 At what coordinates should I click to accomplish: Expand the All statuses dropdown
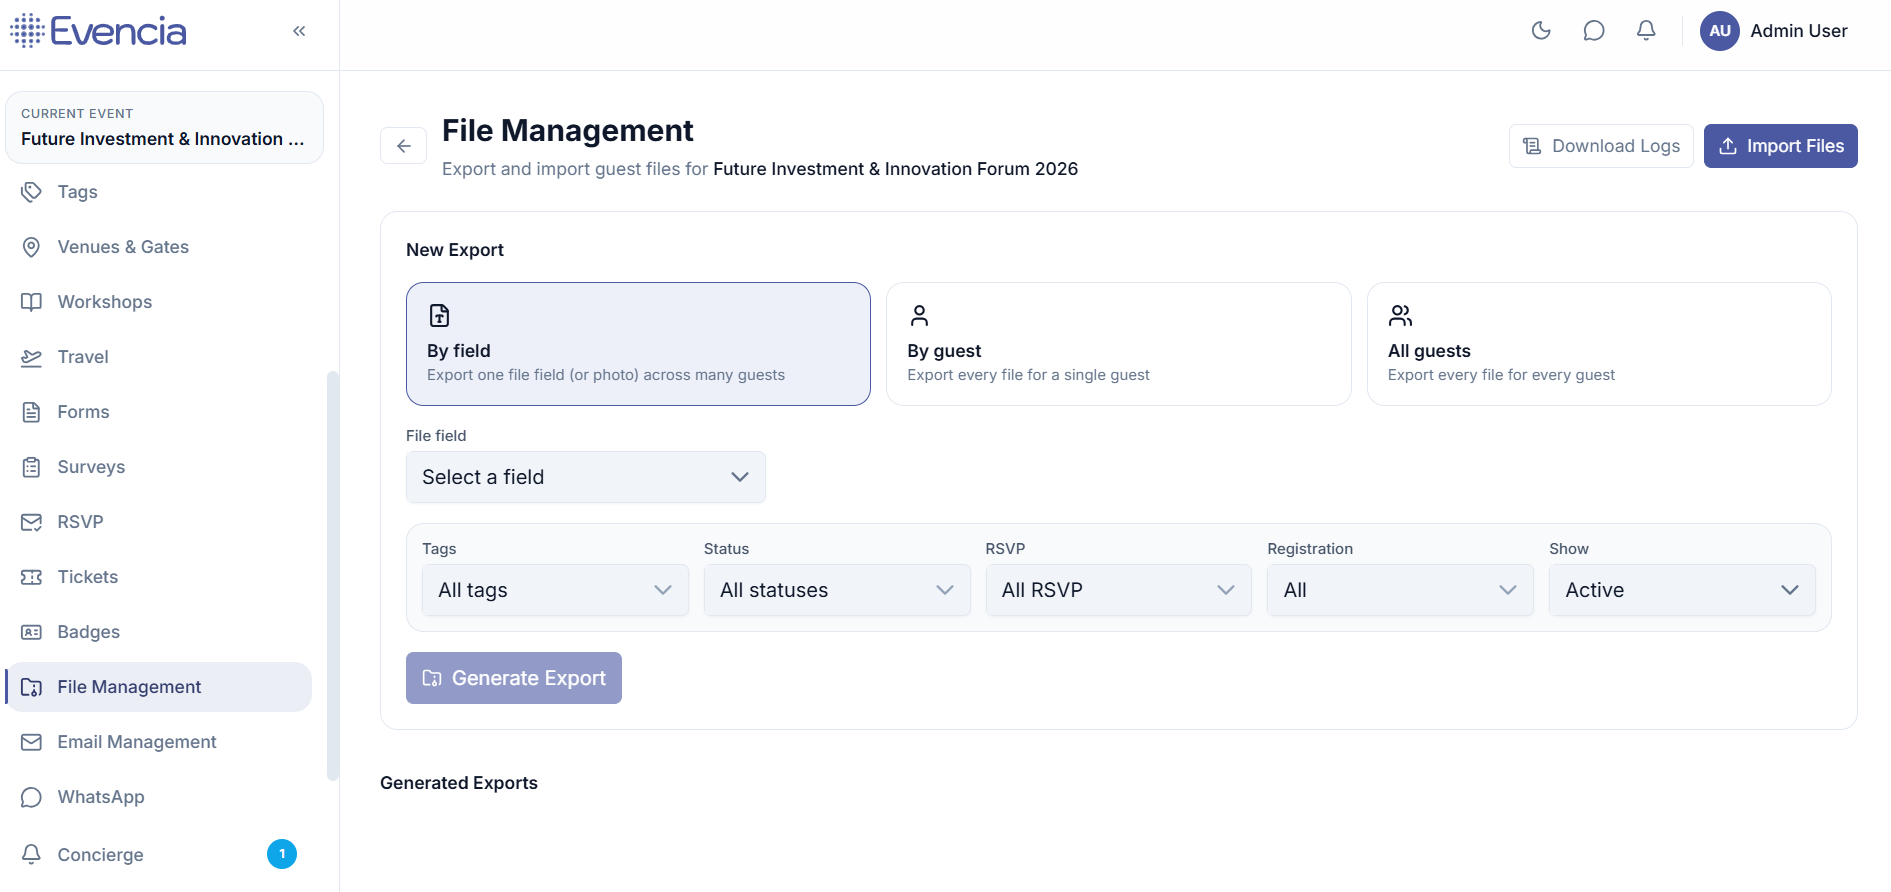tap(837, 590)
